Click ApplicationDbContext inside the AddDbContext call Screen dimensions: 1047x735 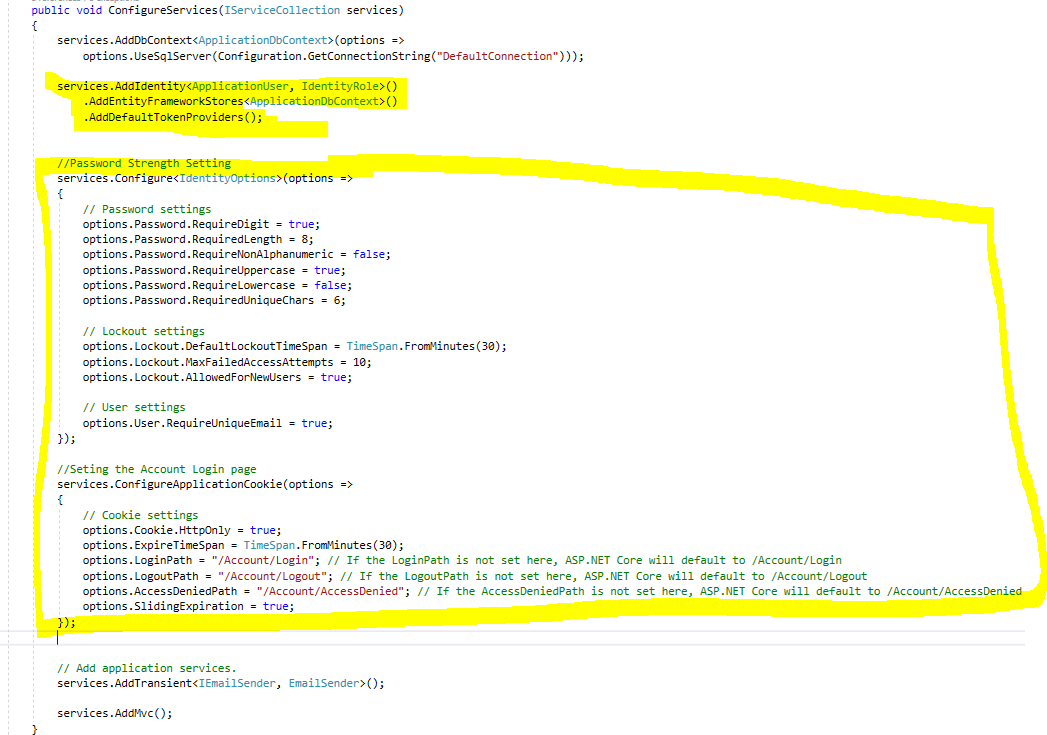262,40
